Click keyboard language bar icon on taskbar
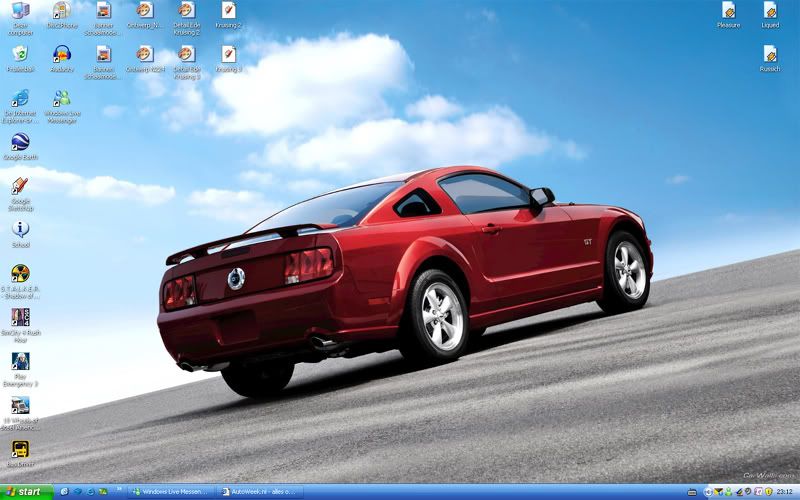The width and height of the screenshot is (800, 500). 692,492
